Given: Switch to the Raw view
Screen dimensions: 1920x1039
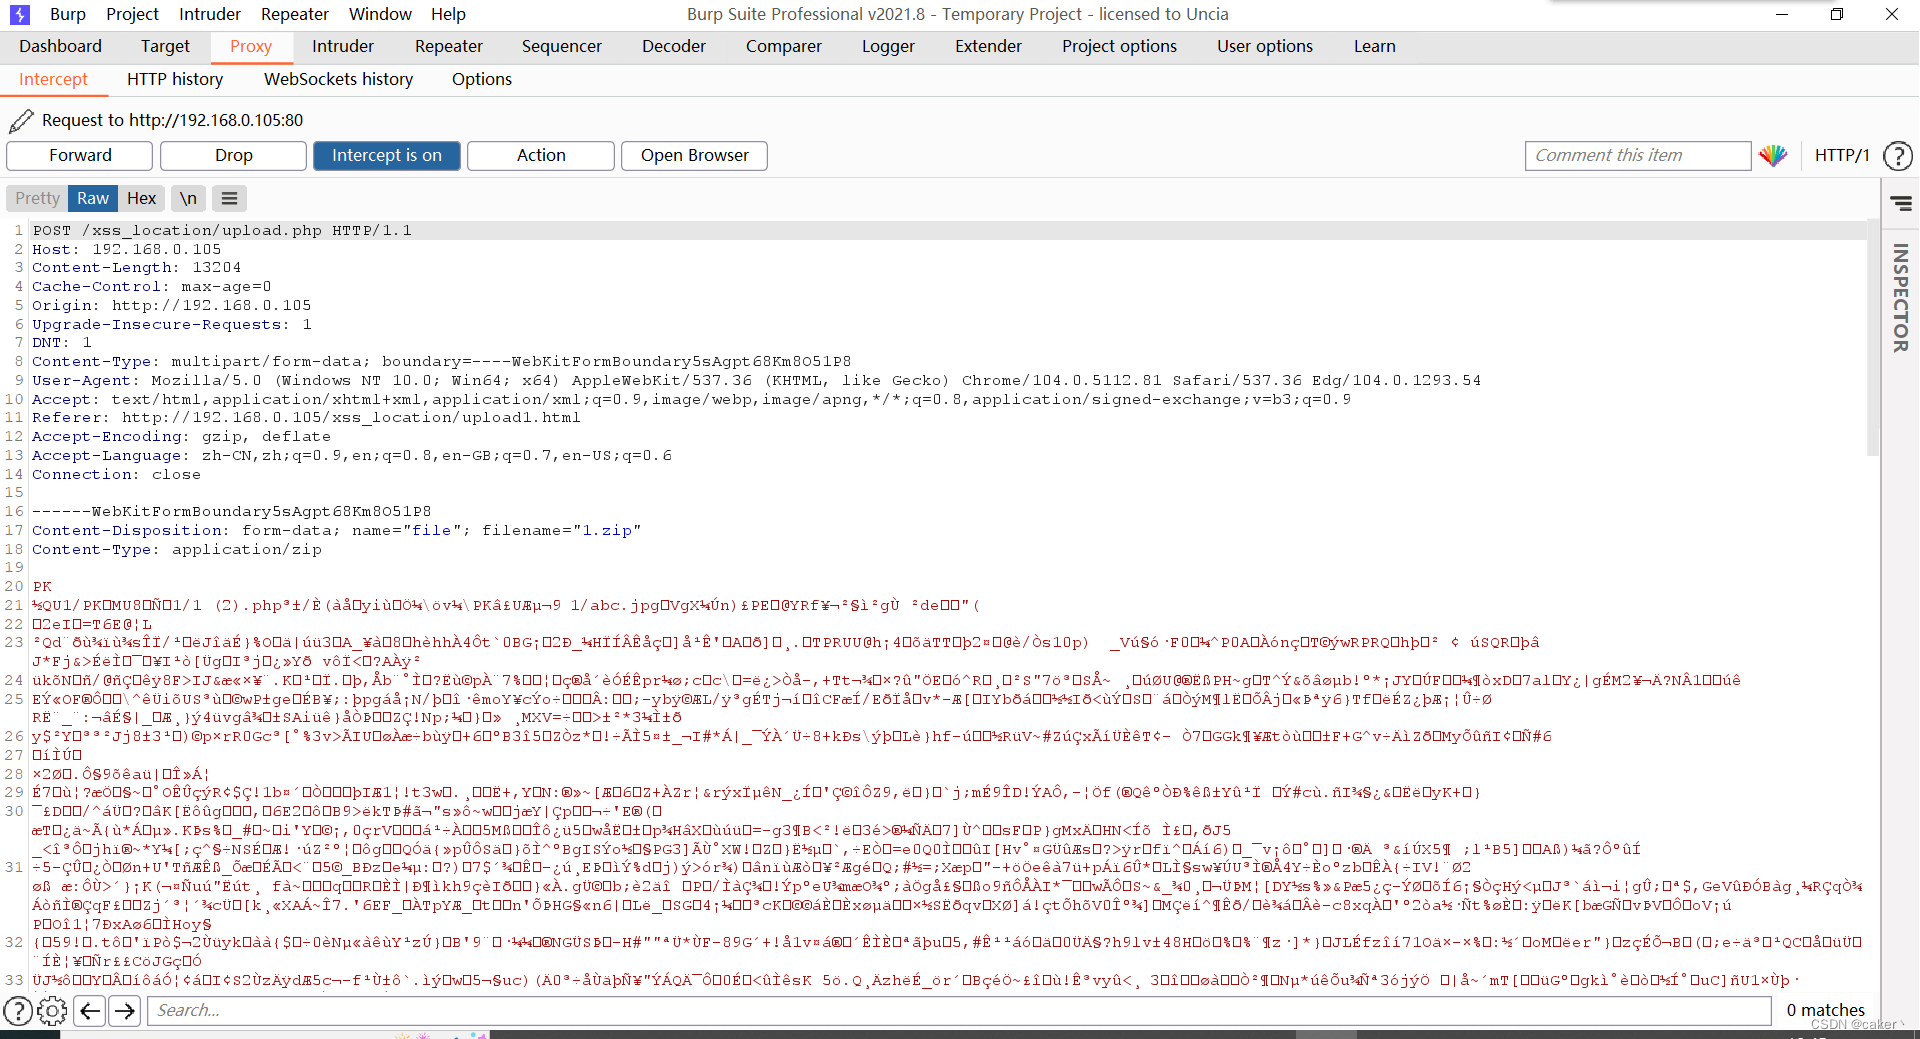Looking at the screenshot, I should pyautogui.click(x=93, y=198).
